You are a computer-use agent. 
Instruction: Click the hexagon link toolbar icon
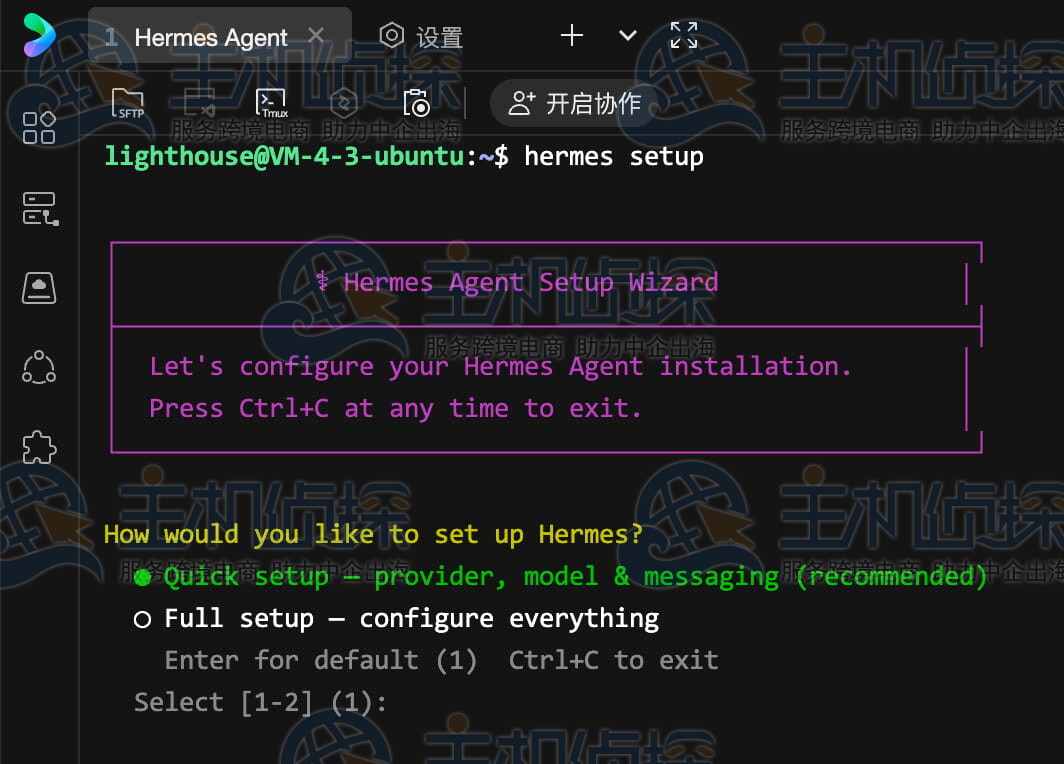pos(345,102)
